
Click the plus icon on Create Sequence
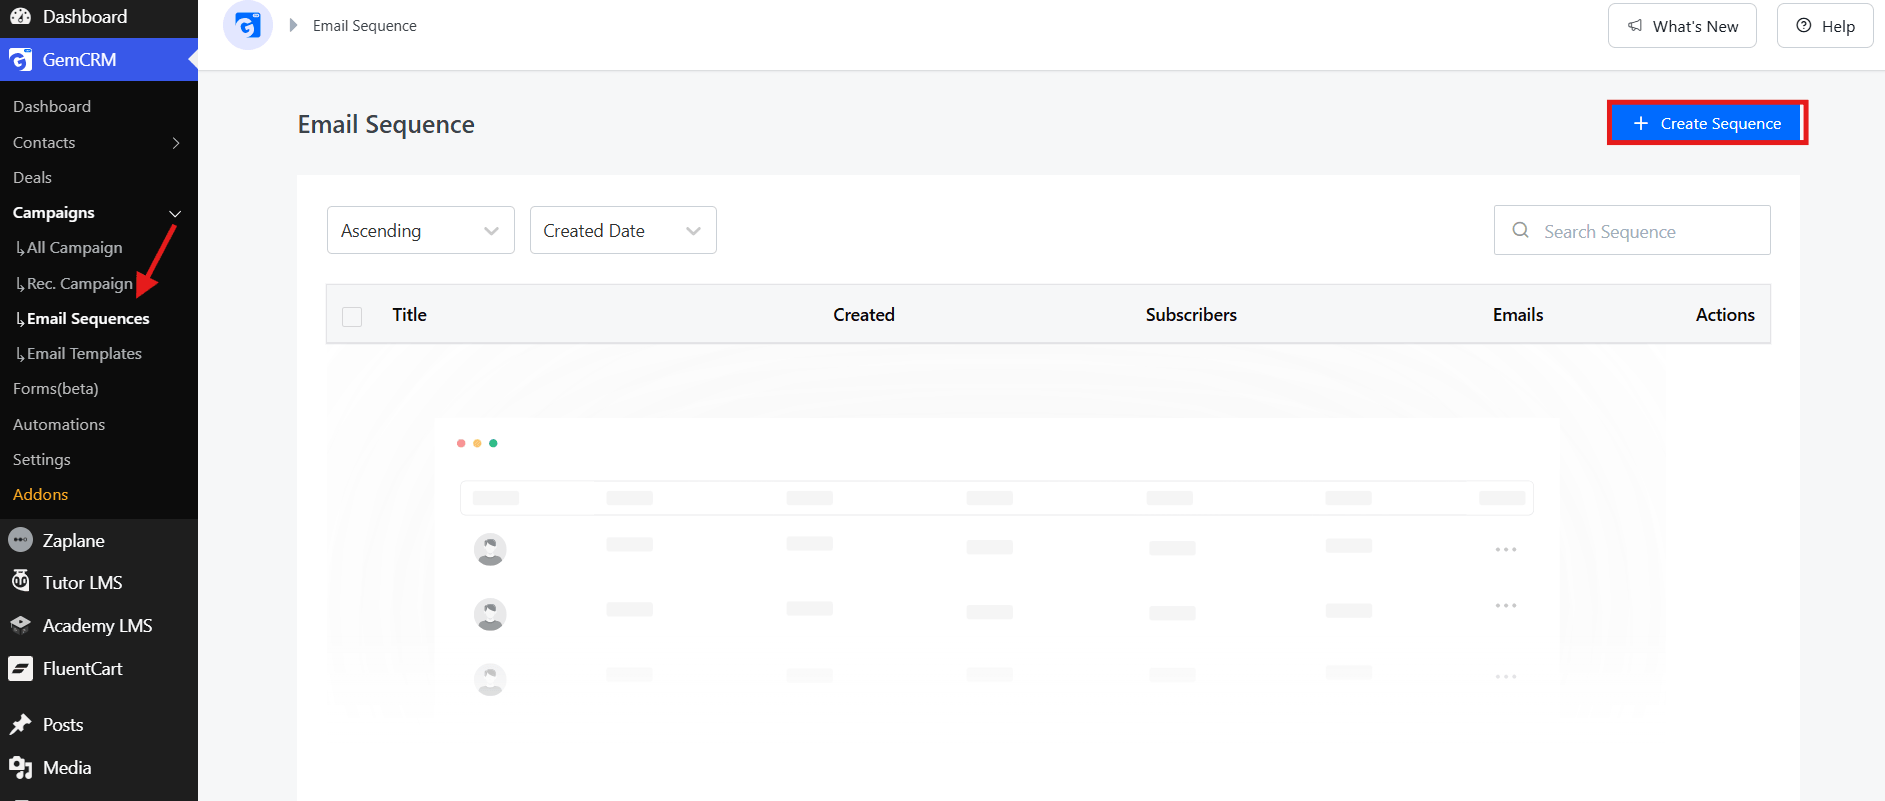(1641, 123)
